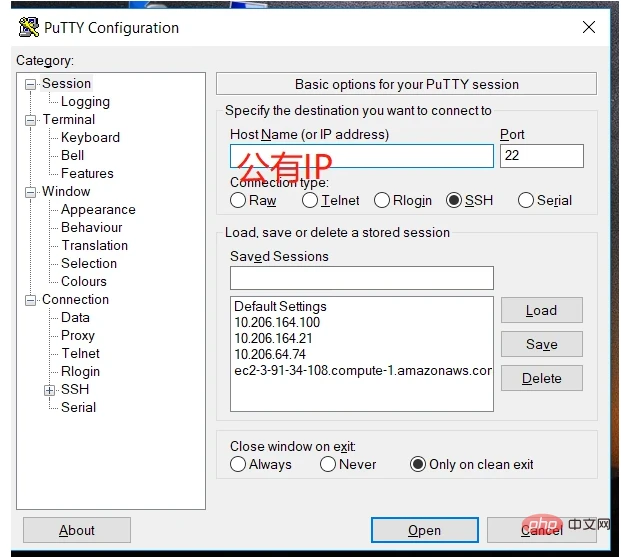
Task: Click the Cancel button
Action: [x=541, y=530]
